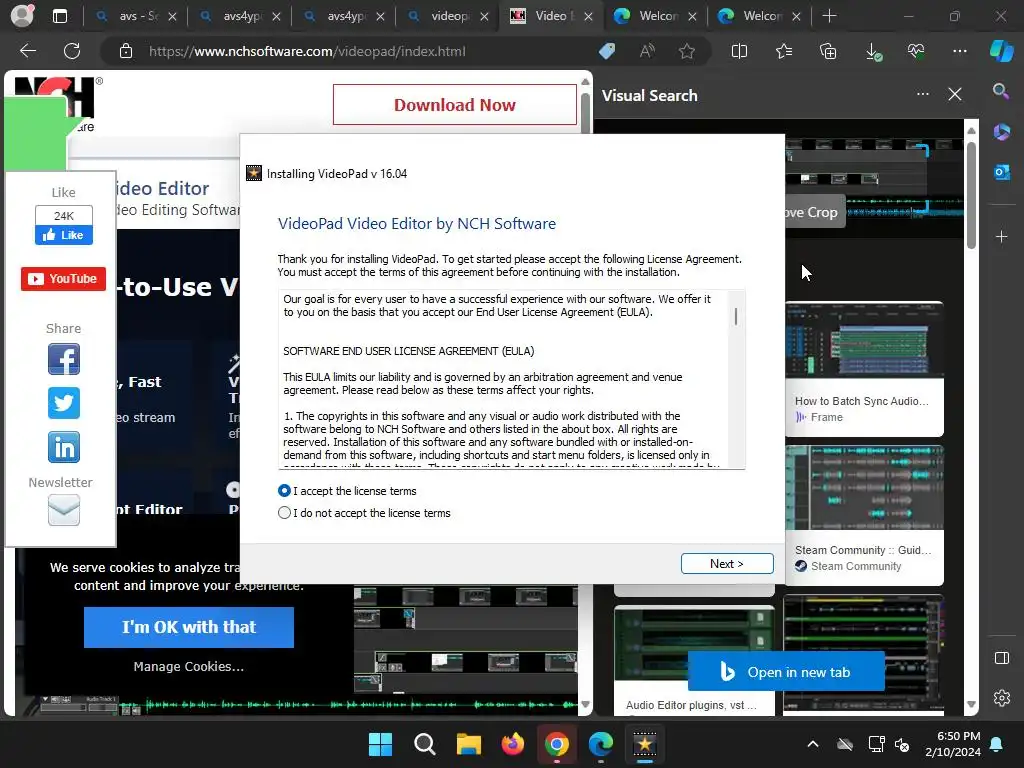Share page via Facebook icon
Screen dimensions: 1024x768
click(x=64, y=359)
